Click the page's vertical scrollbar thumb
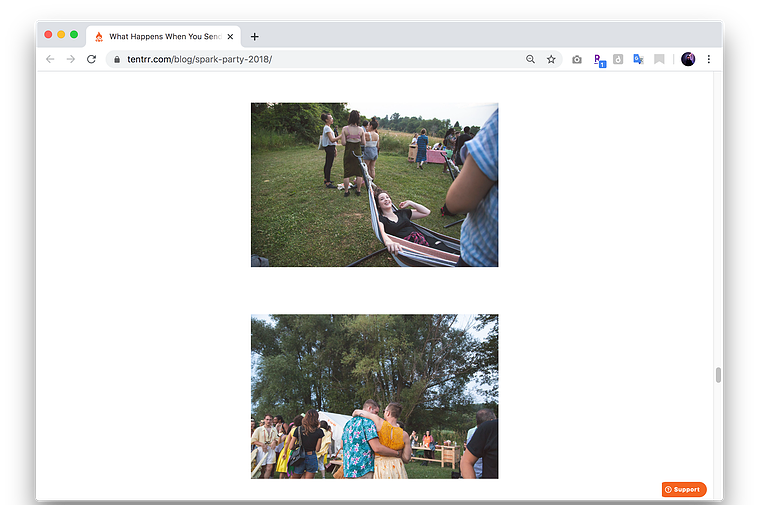The image size is (759, 505). pos(718,375)
